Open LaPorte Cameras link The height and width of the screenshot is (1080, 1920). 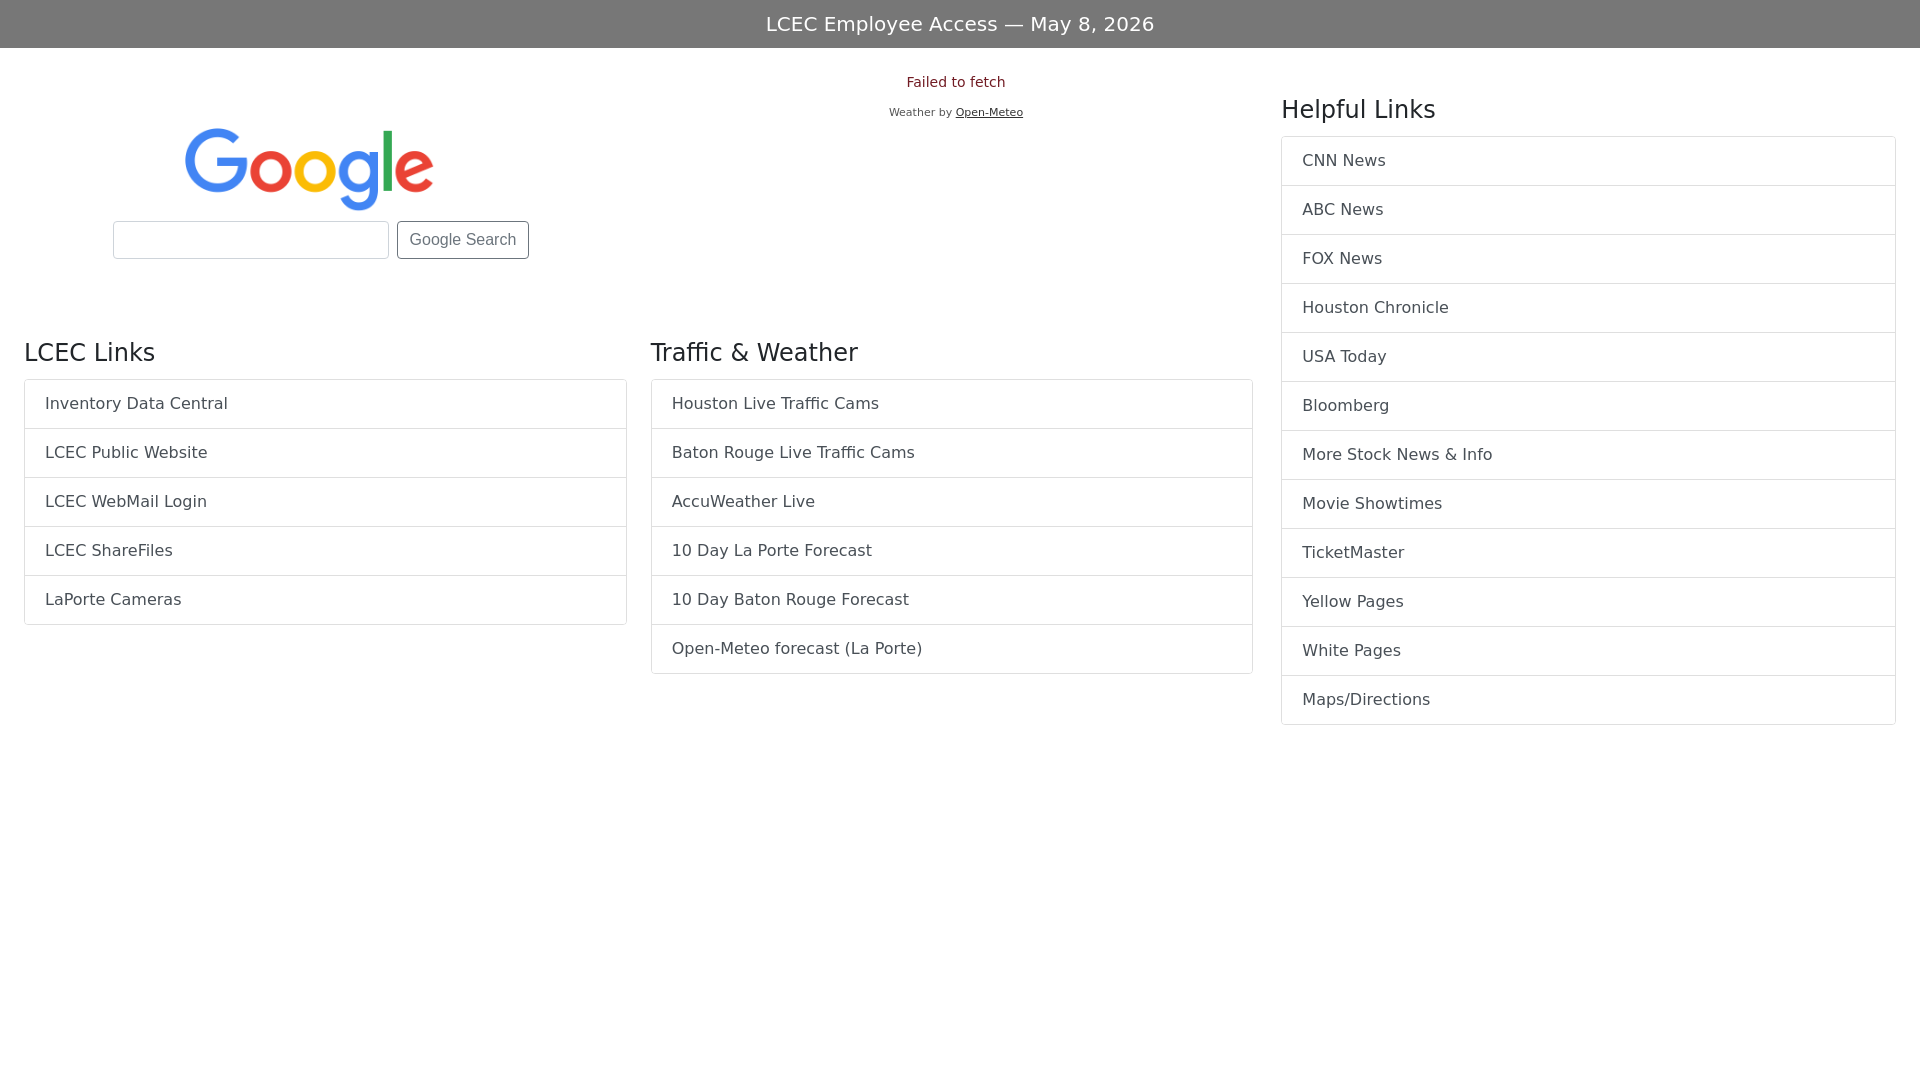(325, 600)
